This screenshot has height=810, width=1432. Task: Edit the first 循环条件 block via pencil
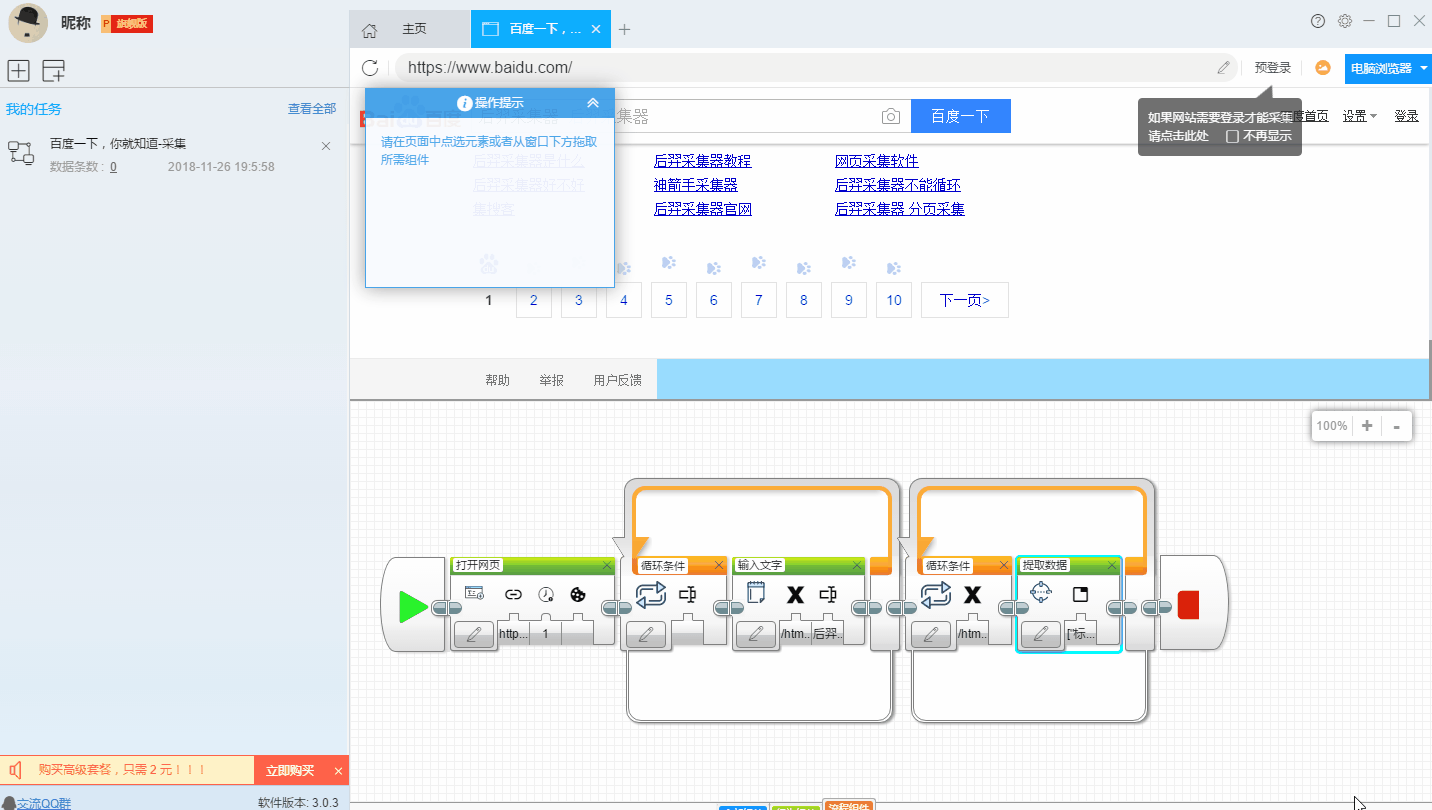pos(646,634)
